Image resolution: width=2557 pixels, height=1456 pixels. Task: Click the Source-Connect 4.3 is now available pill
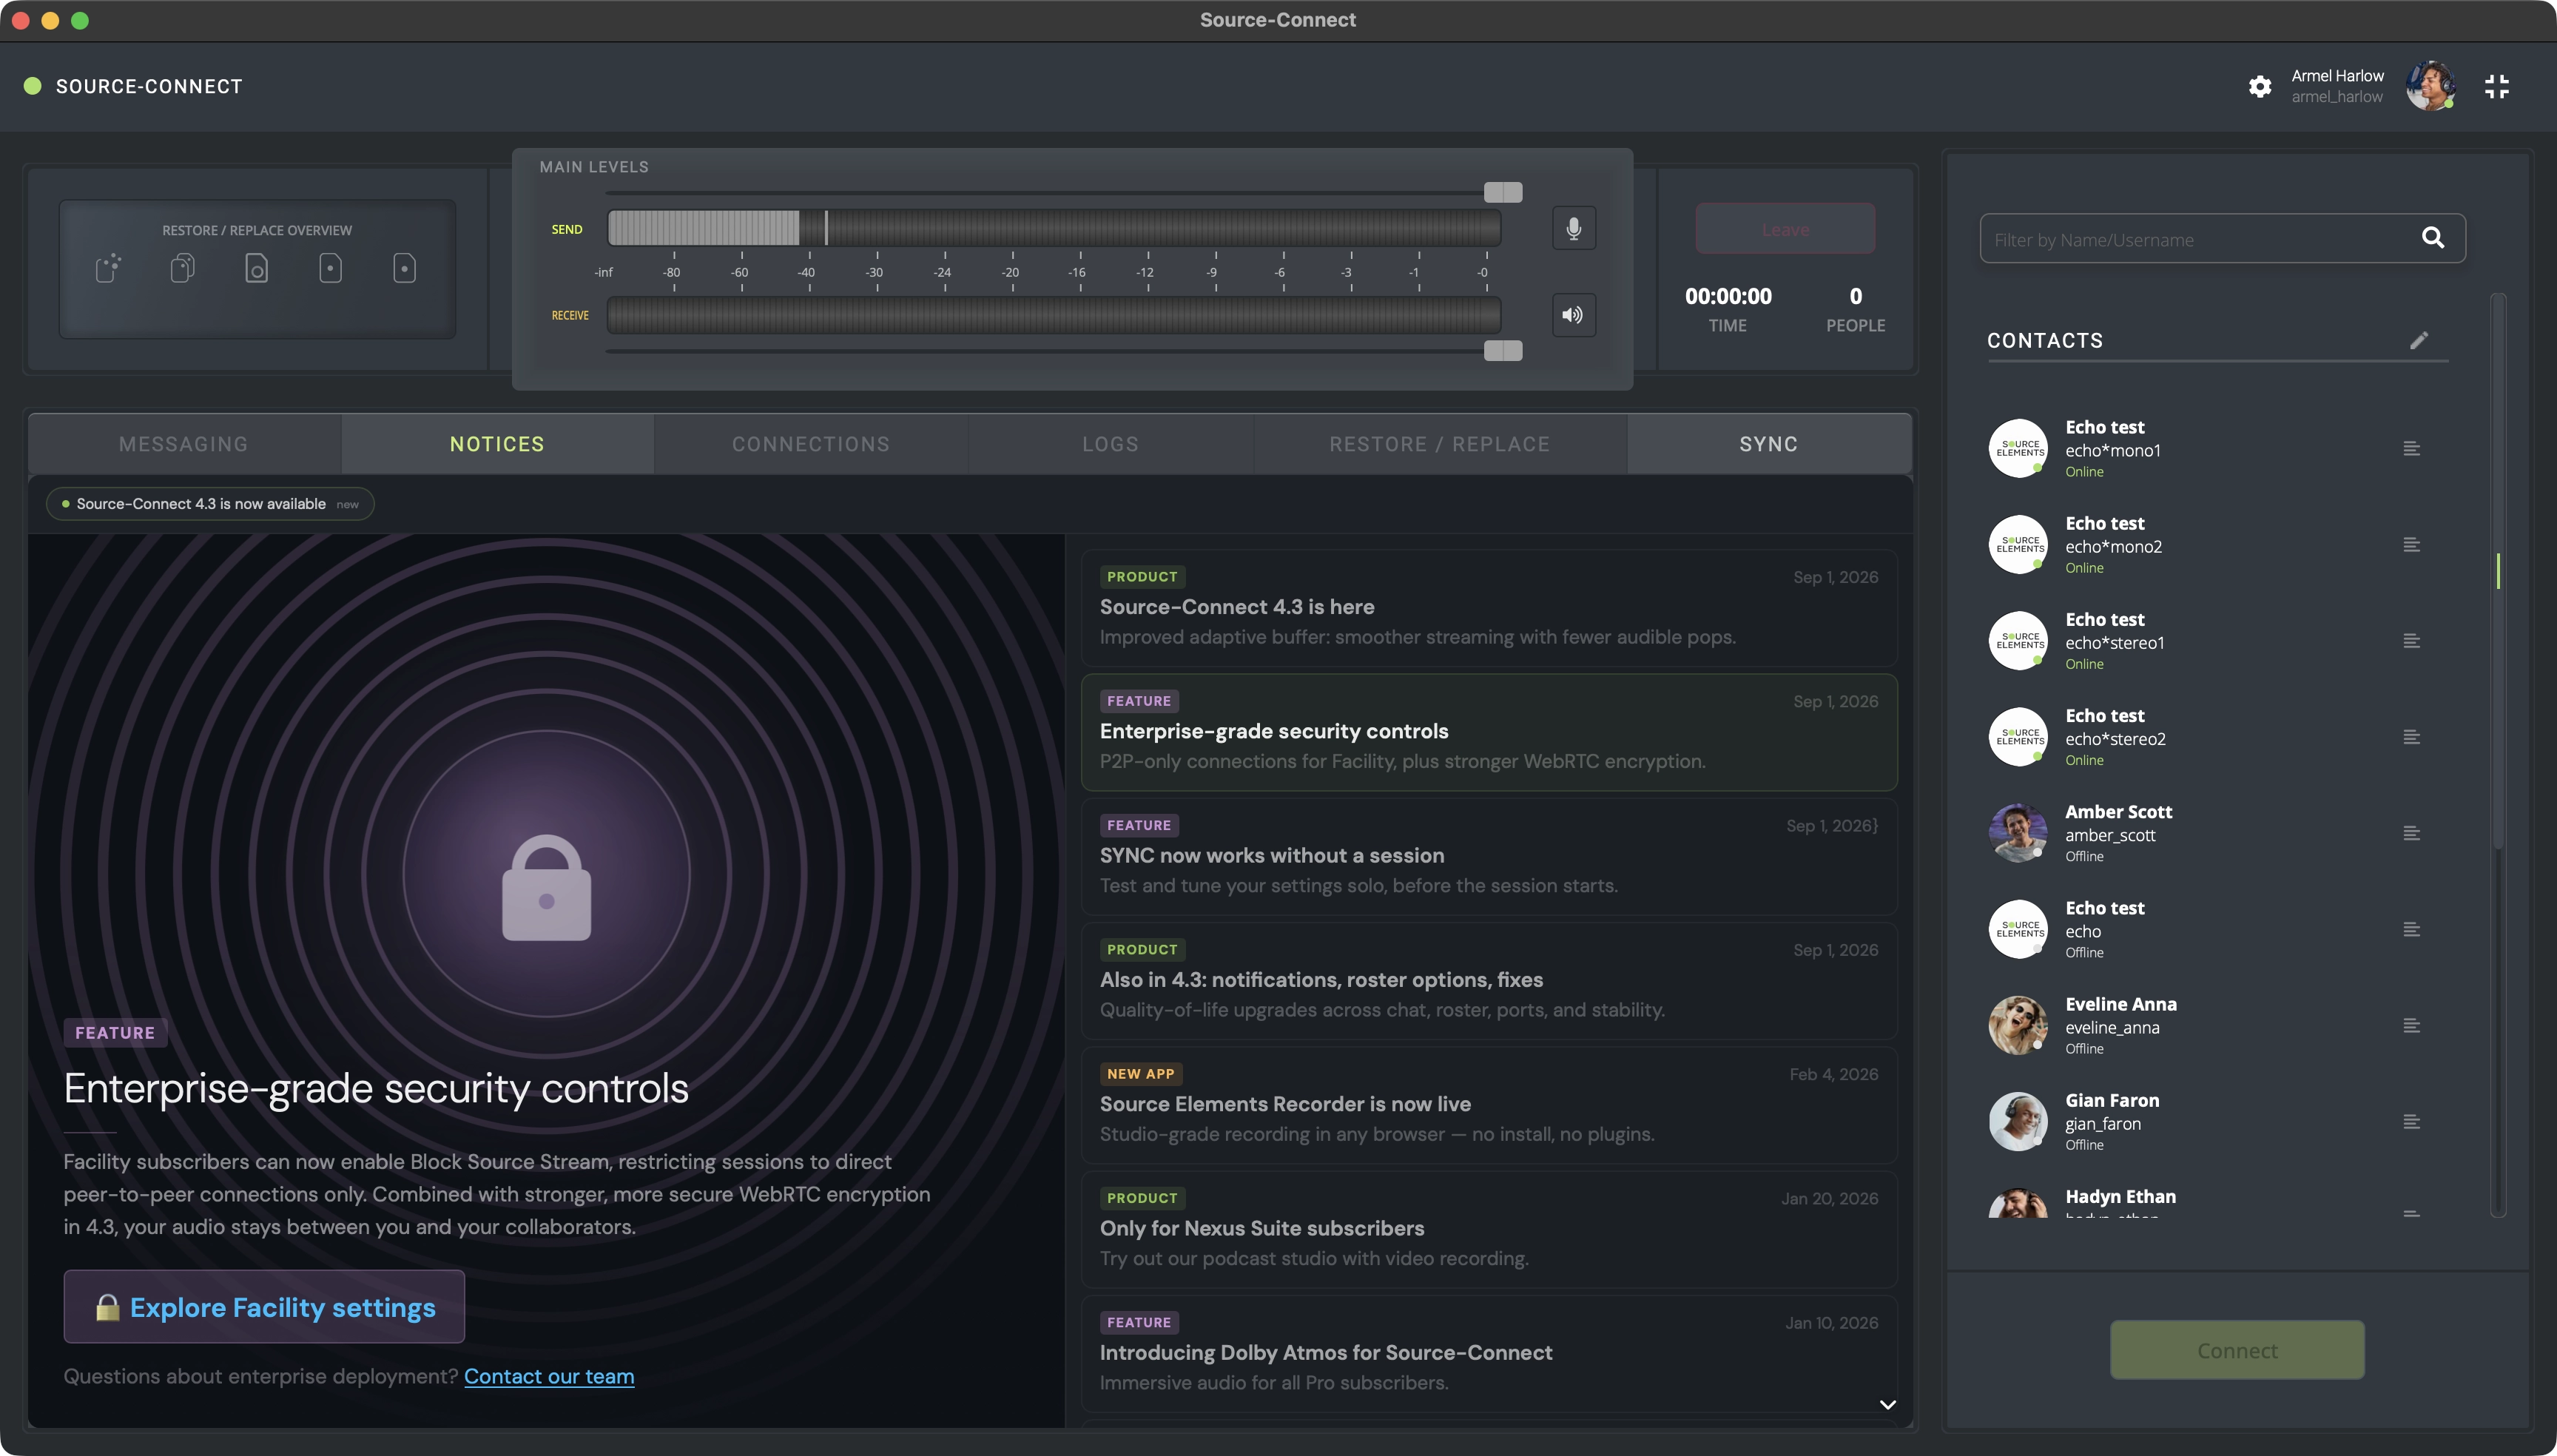click(x=210, y=504)
